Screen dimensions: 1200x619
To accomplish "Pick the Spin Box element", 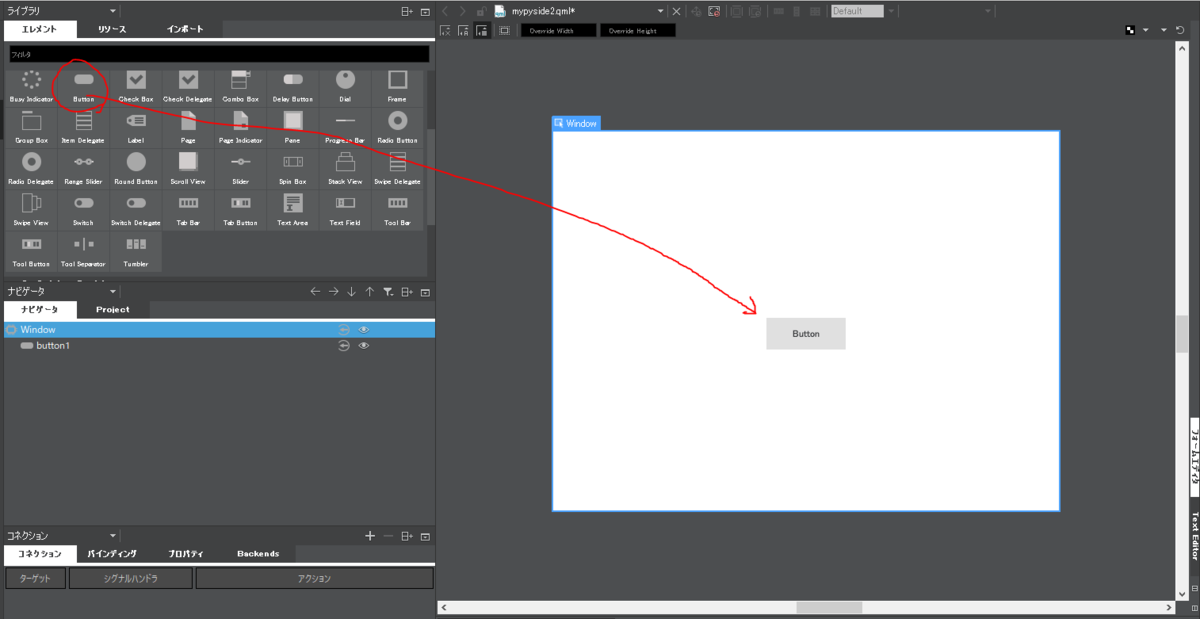I will [x=293, y=169].
